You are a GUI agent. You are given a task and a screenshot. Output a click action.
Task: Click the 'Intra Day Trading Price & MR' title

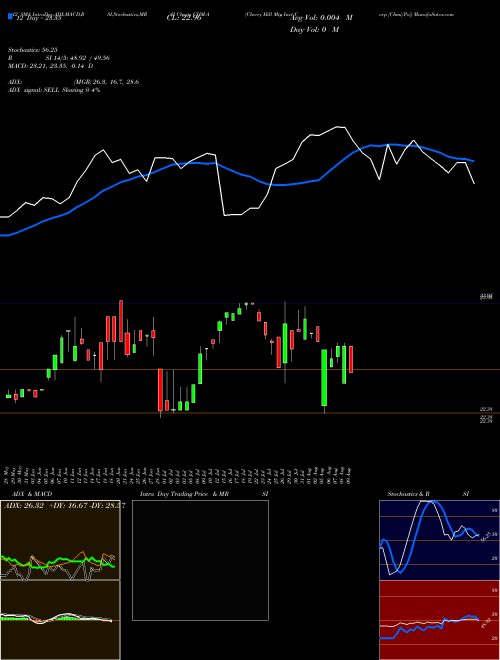[184, 494]
